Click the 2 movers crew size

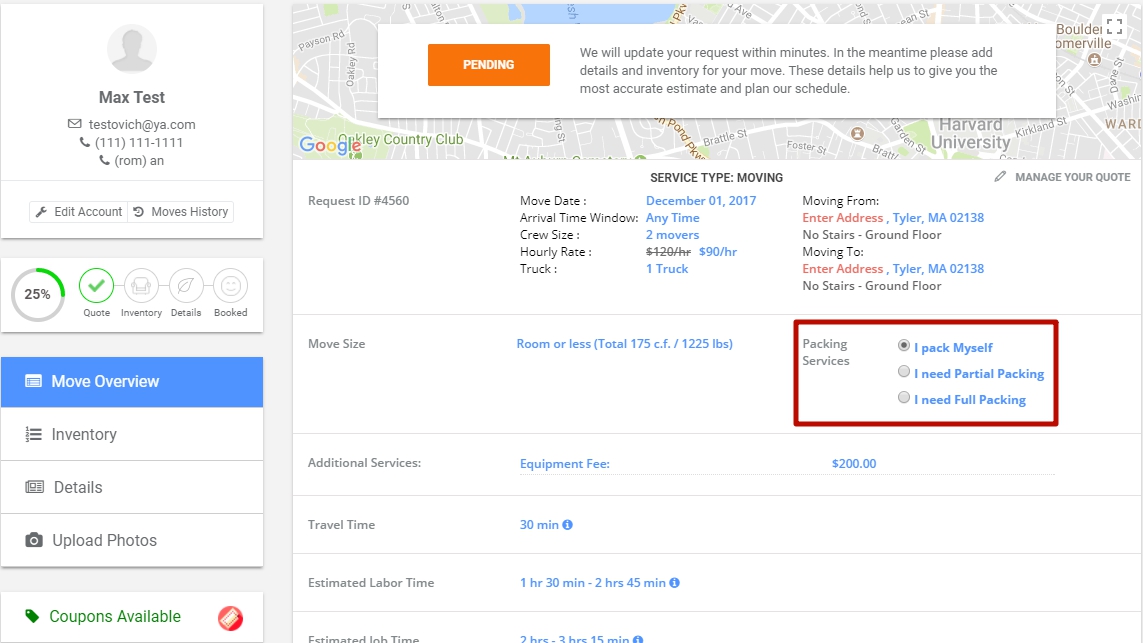tap(672, 235)
